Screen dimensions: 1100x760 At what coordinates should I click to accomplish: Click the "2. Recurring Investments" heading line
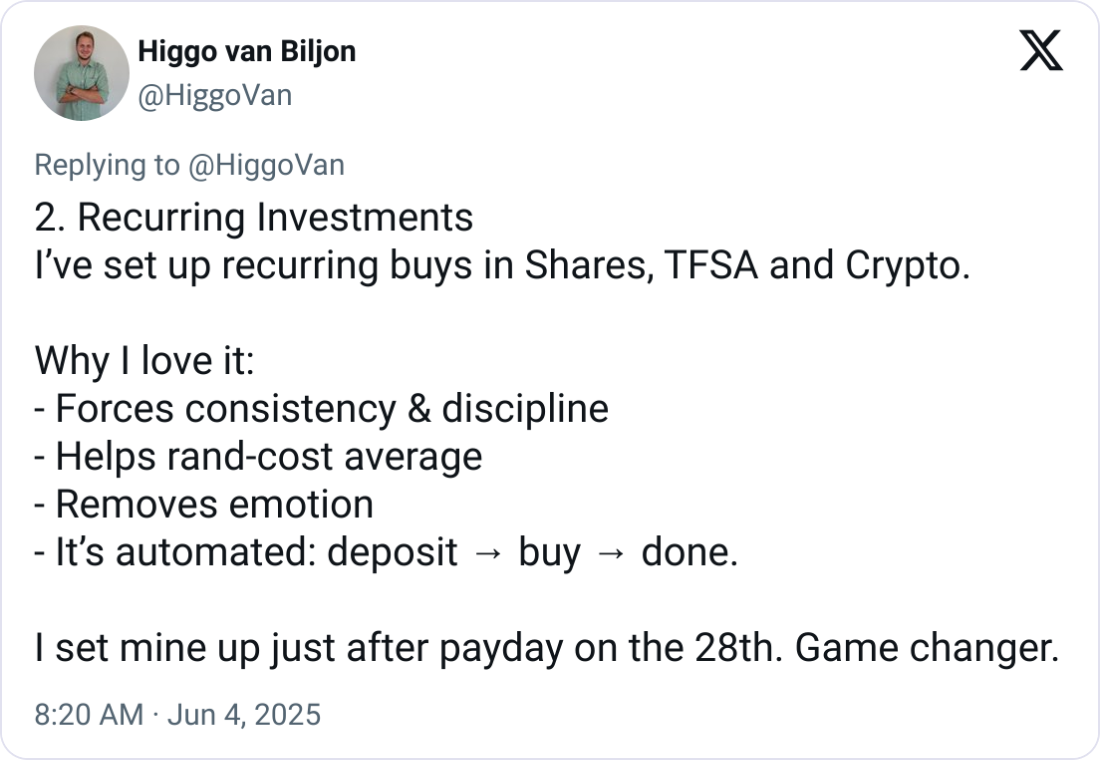[x=254, y=218]
